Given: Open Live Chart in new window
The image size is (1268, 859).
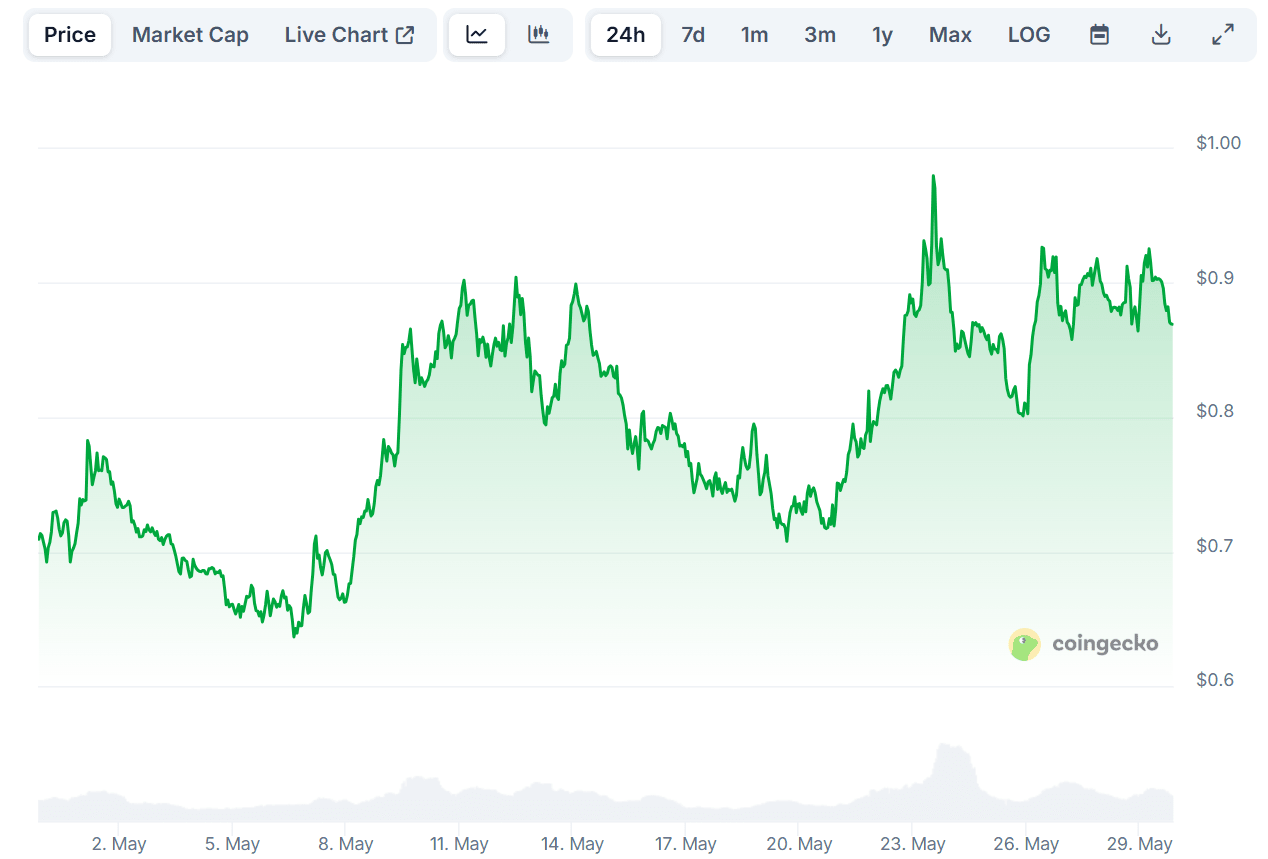Looking at the screenshot, I should tap(349, 35).
